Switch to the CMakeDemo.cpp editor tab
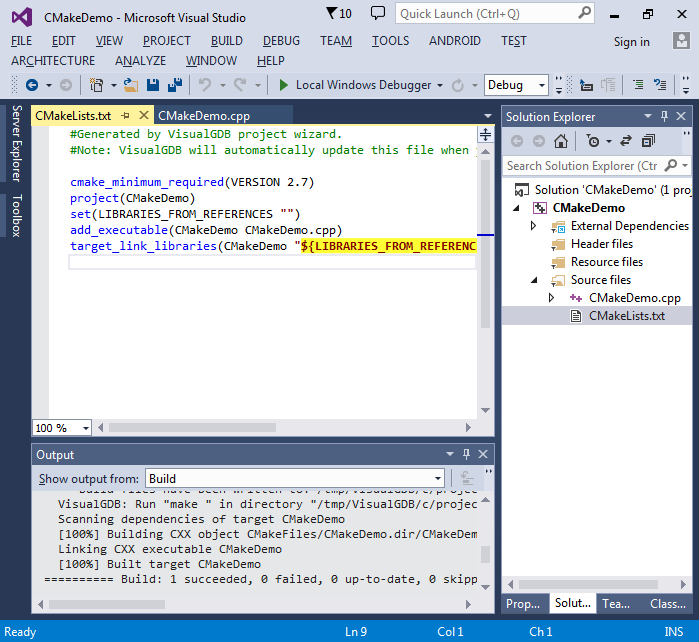The width and height of the screenshot is (699, 642). pyautogui.click(x=204, y=116)
